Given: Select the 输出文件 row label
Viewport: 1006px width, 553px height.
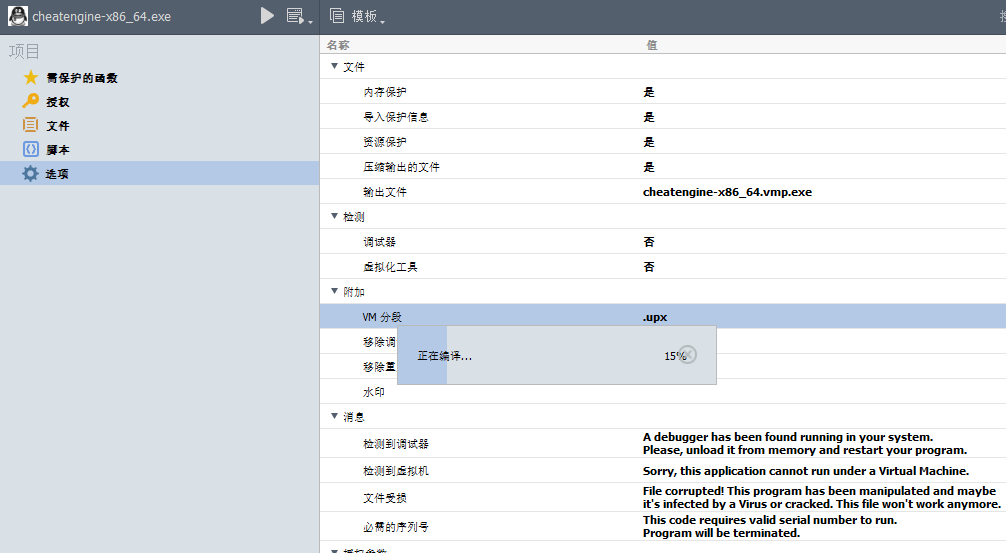Looking at the screenshot, I should coord(385,192).
